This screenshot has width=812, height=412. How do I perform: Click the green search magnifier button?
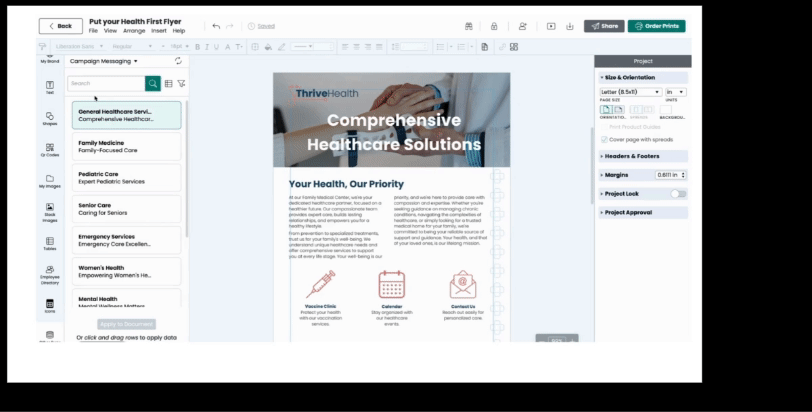point(153,84)
